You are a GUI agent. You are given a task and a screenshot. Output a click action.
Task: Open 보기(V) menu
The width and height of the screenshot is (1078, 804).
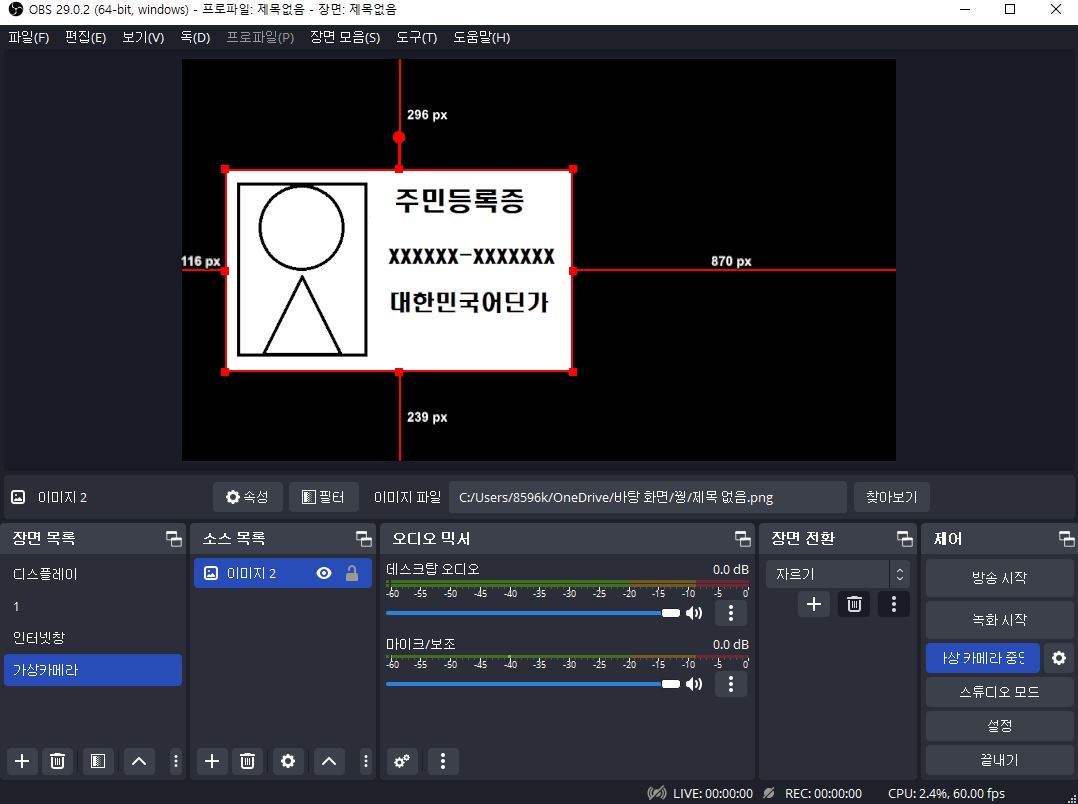pyautogui.click(x=143, y=37)
